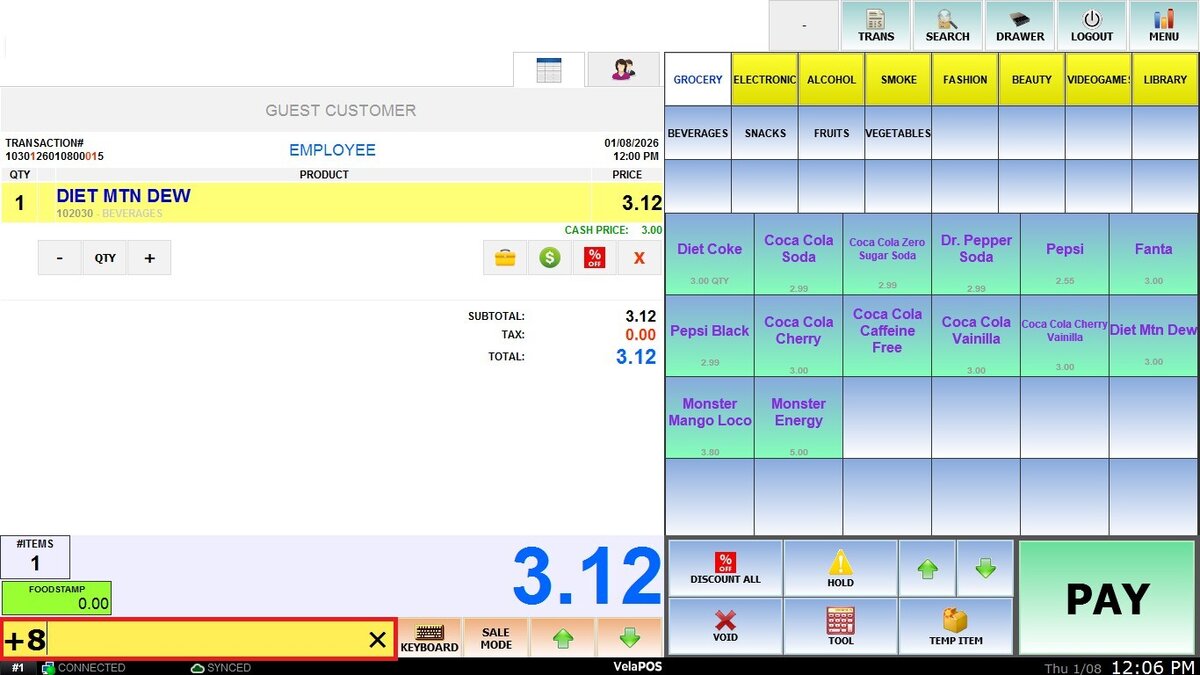
Task: Add Monster Energy product
Action: (x=798, y=417)
